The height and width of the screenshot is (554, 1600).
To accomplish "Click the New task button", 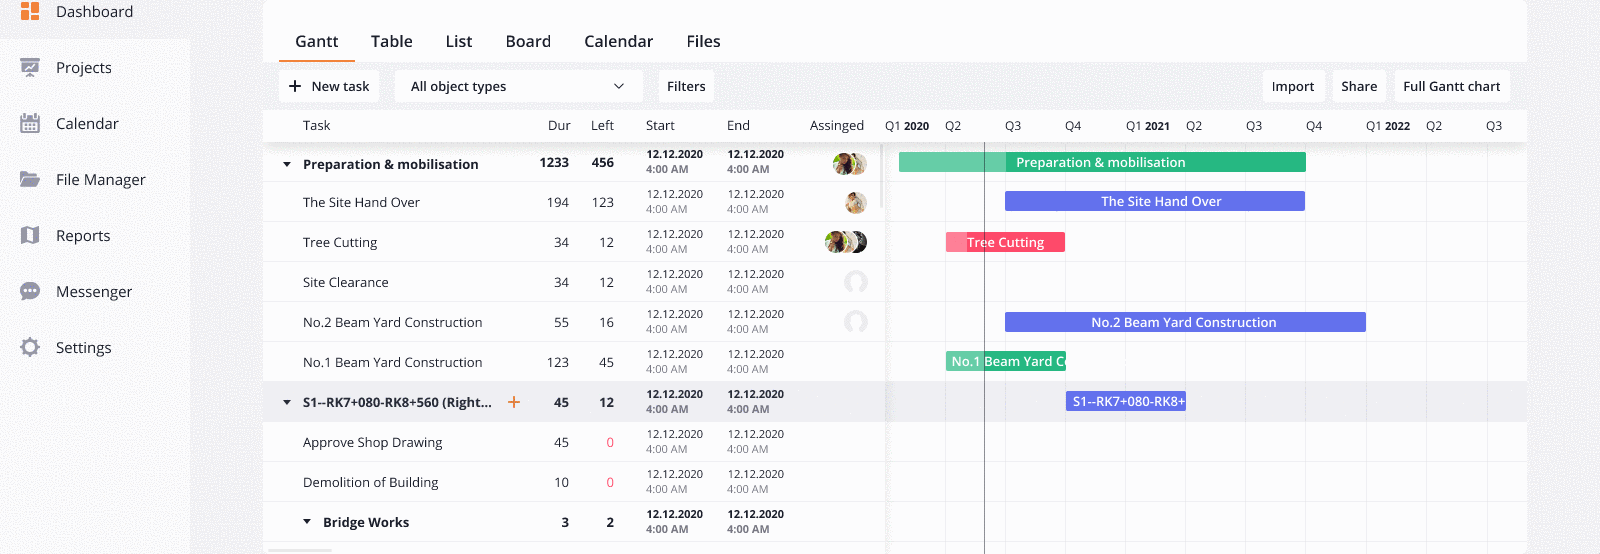I will [x=329, y=86].
